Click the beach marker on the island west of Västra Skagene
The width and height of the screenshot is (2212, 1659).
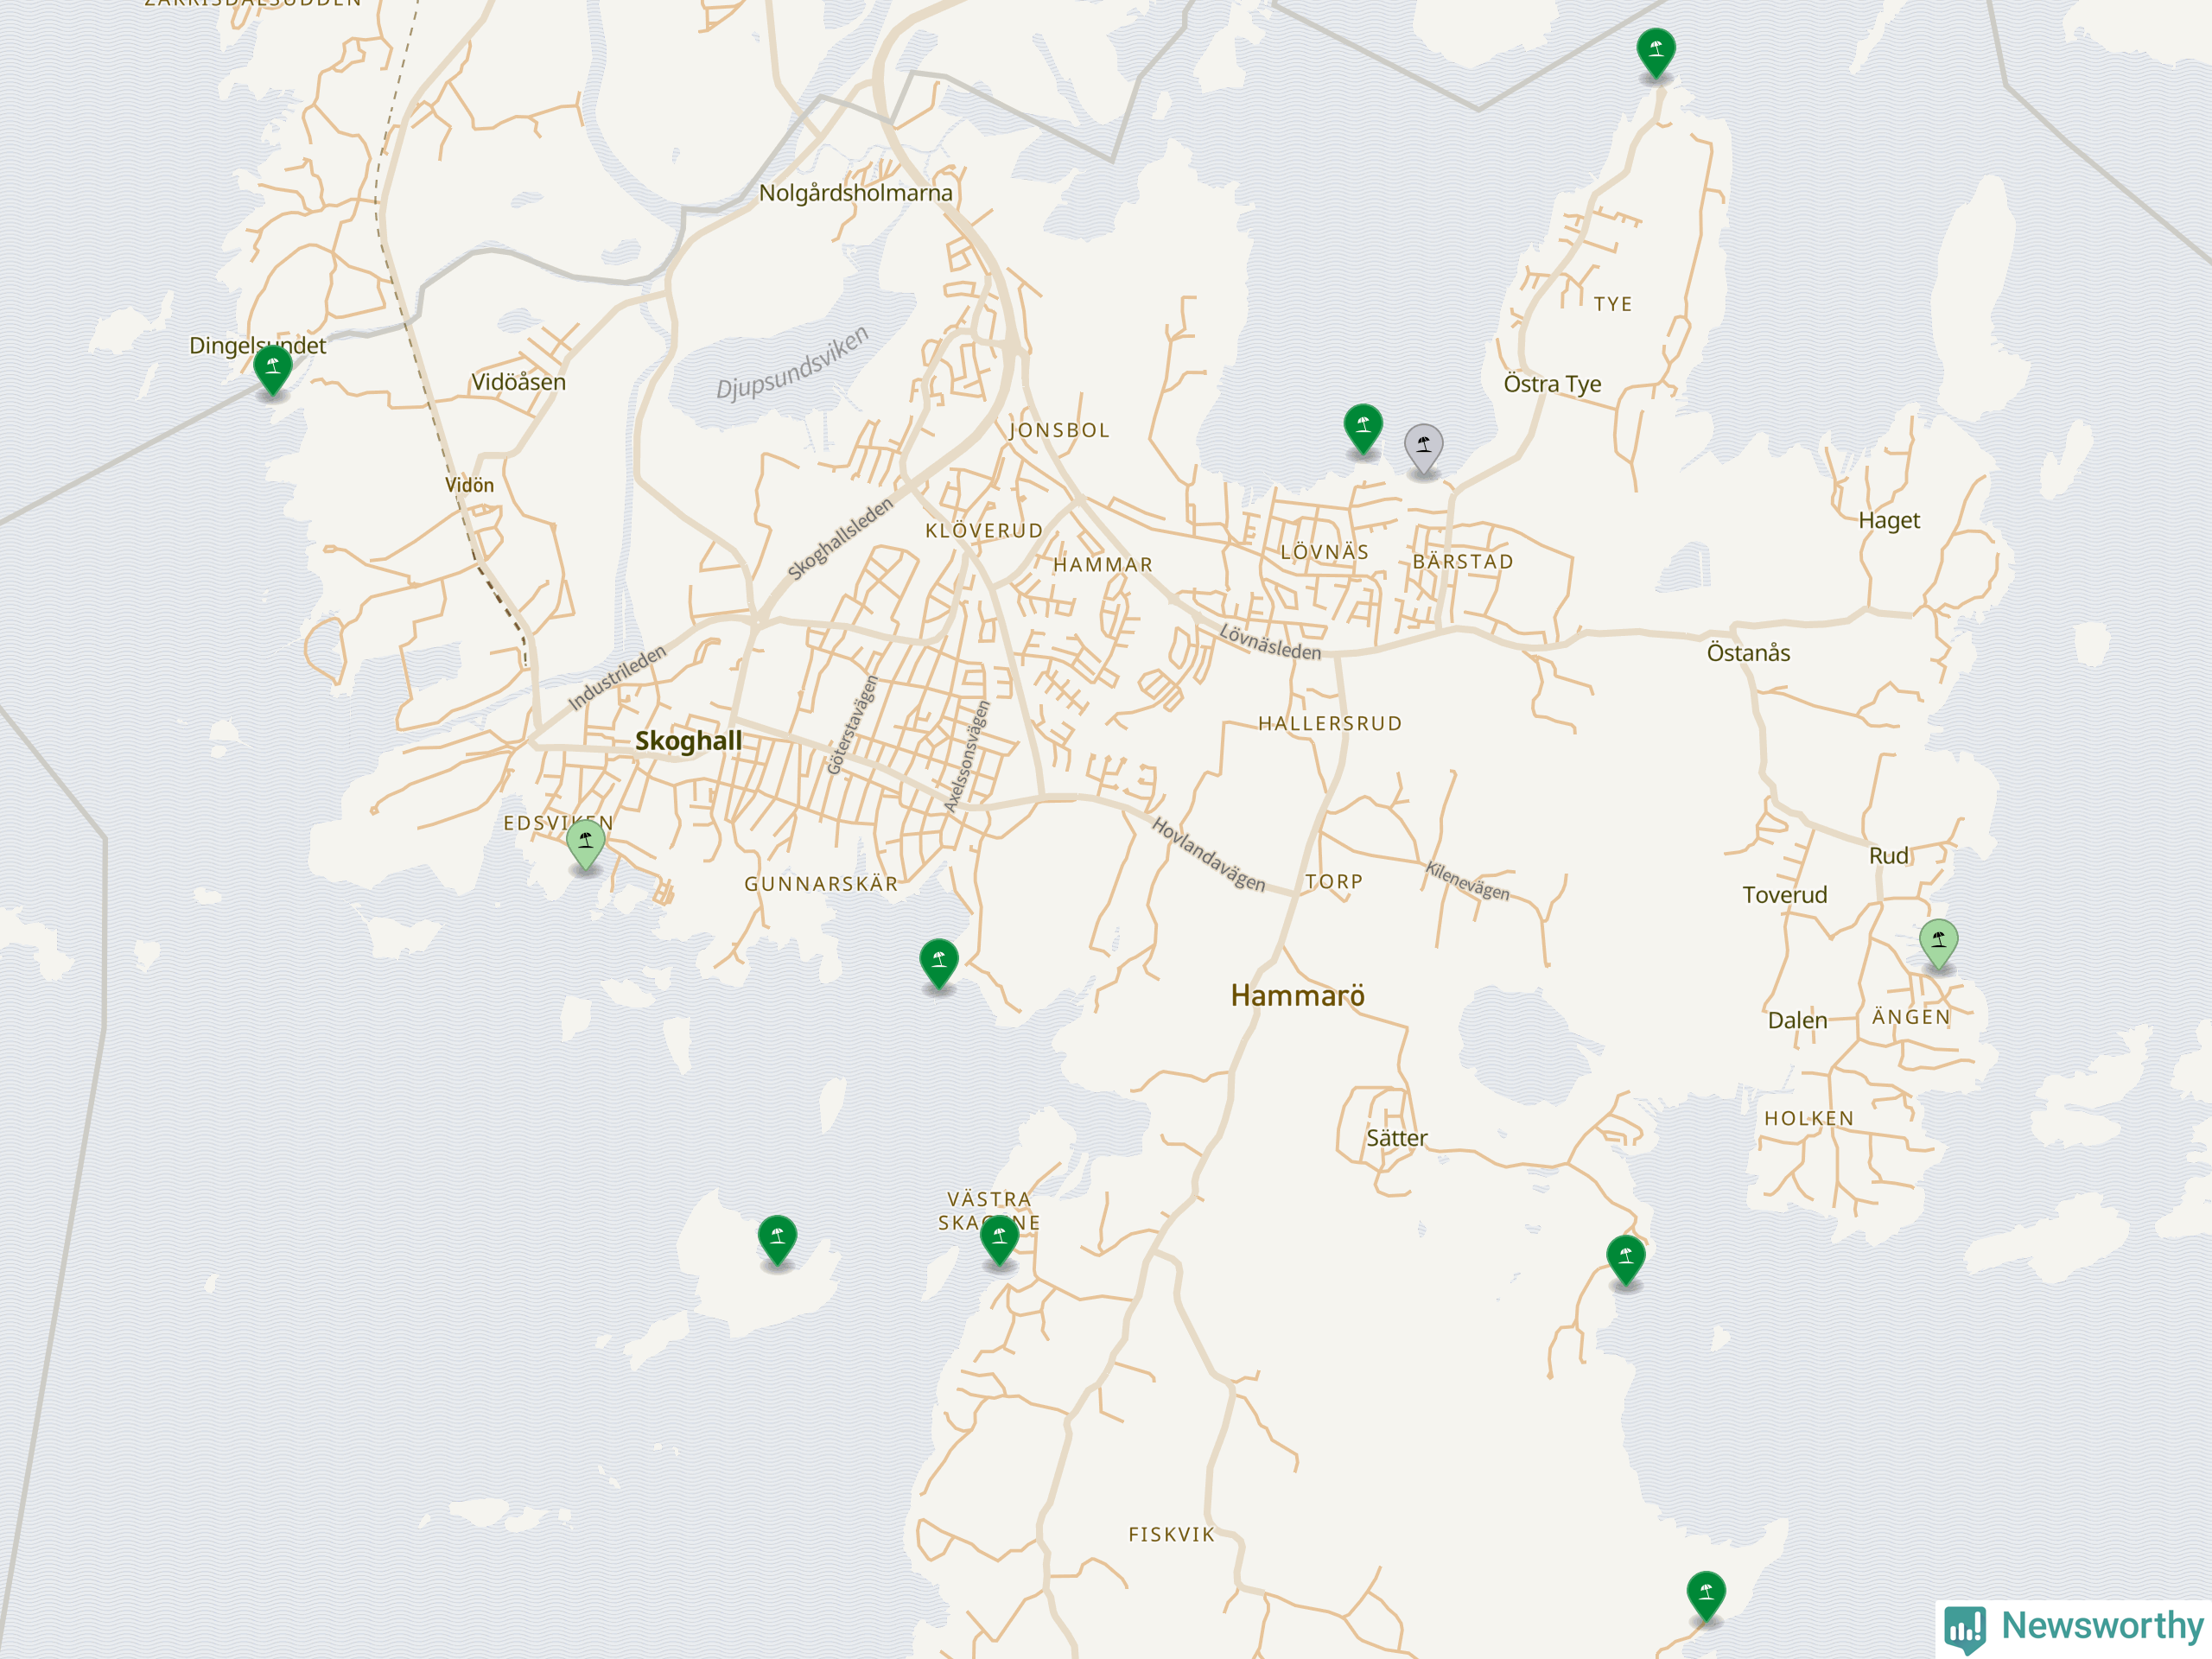tap(777, 1241)
